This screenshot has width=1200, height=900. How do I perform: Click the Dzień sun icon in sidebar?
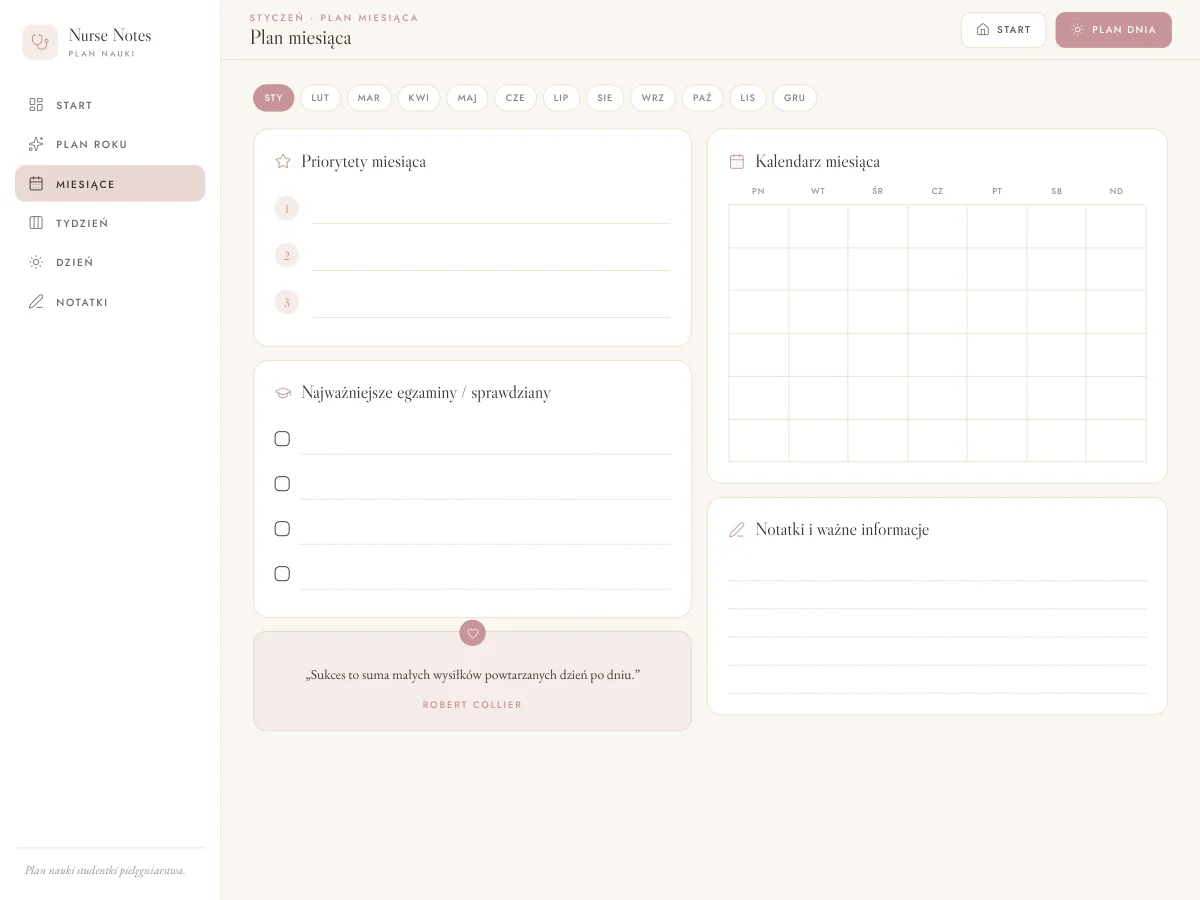click(36, 262)
